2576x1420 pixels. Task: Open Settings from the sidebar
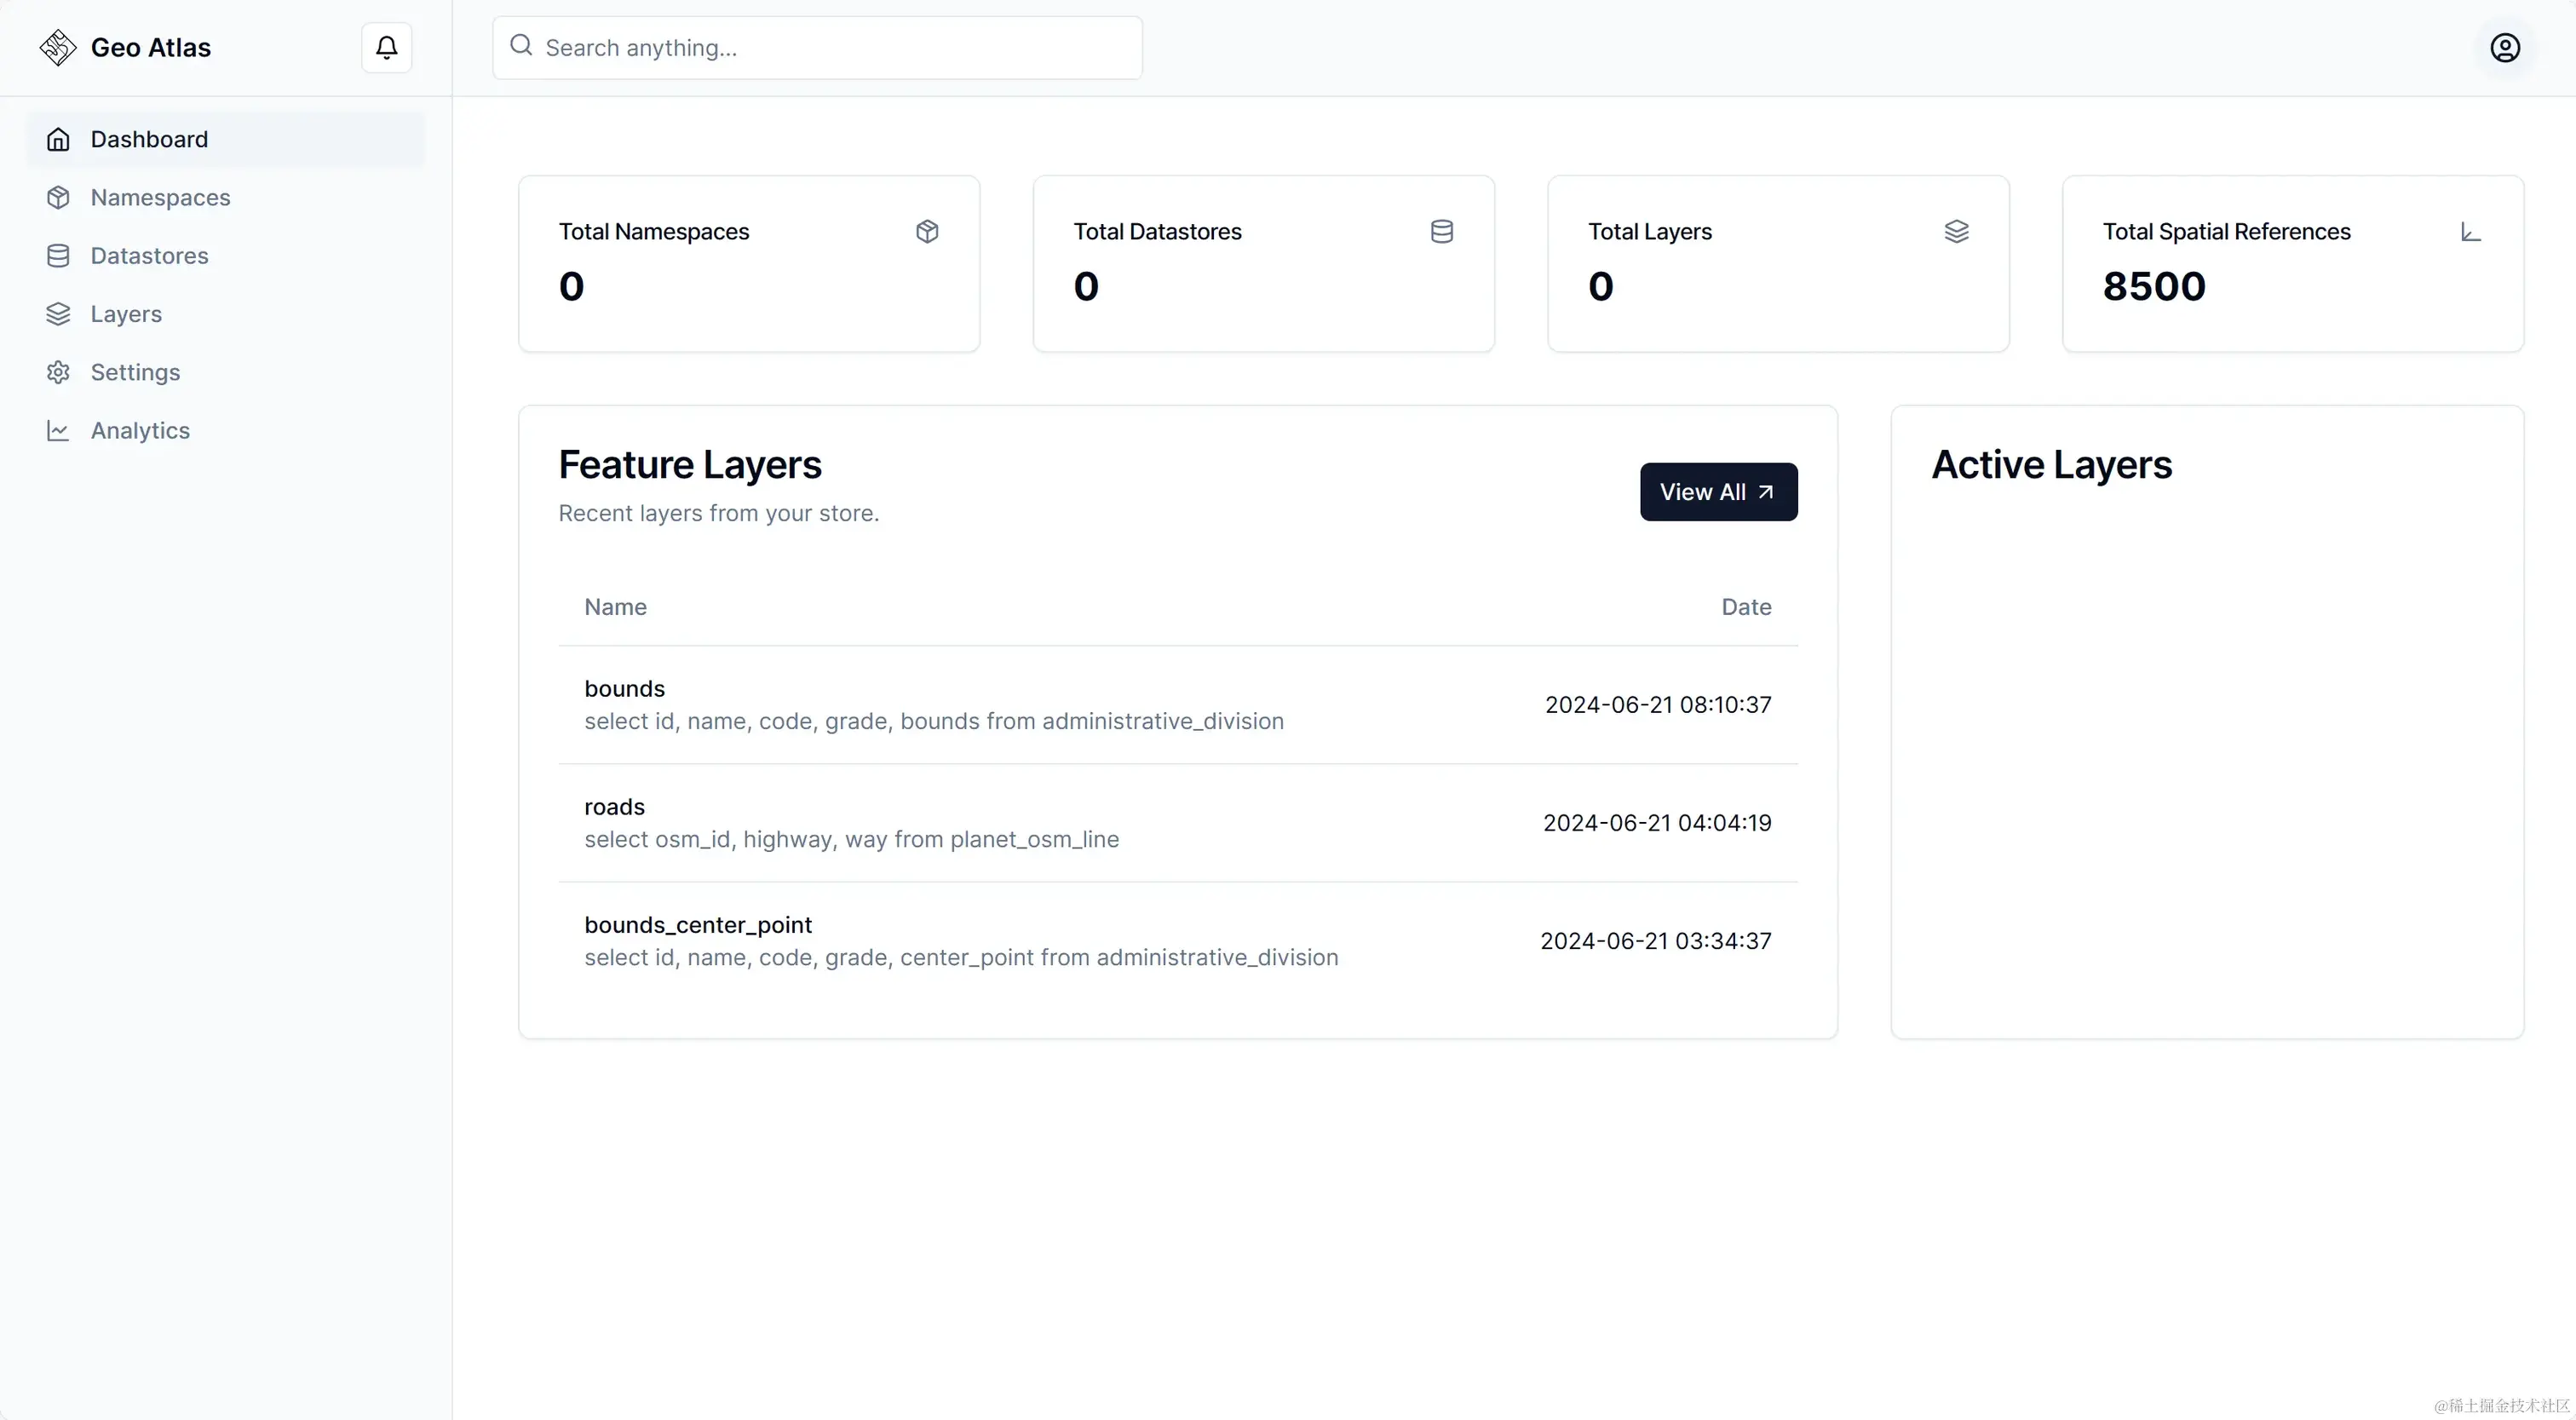click(135, 372)
